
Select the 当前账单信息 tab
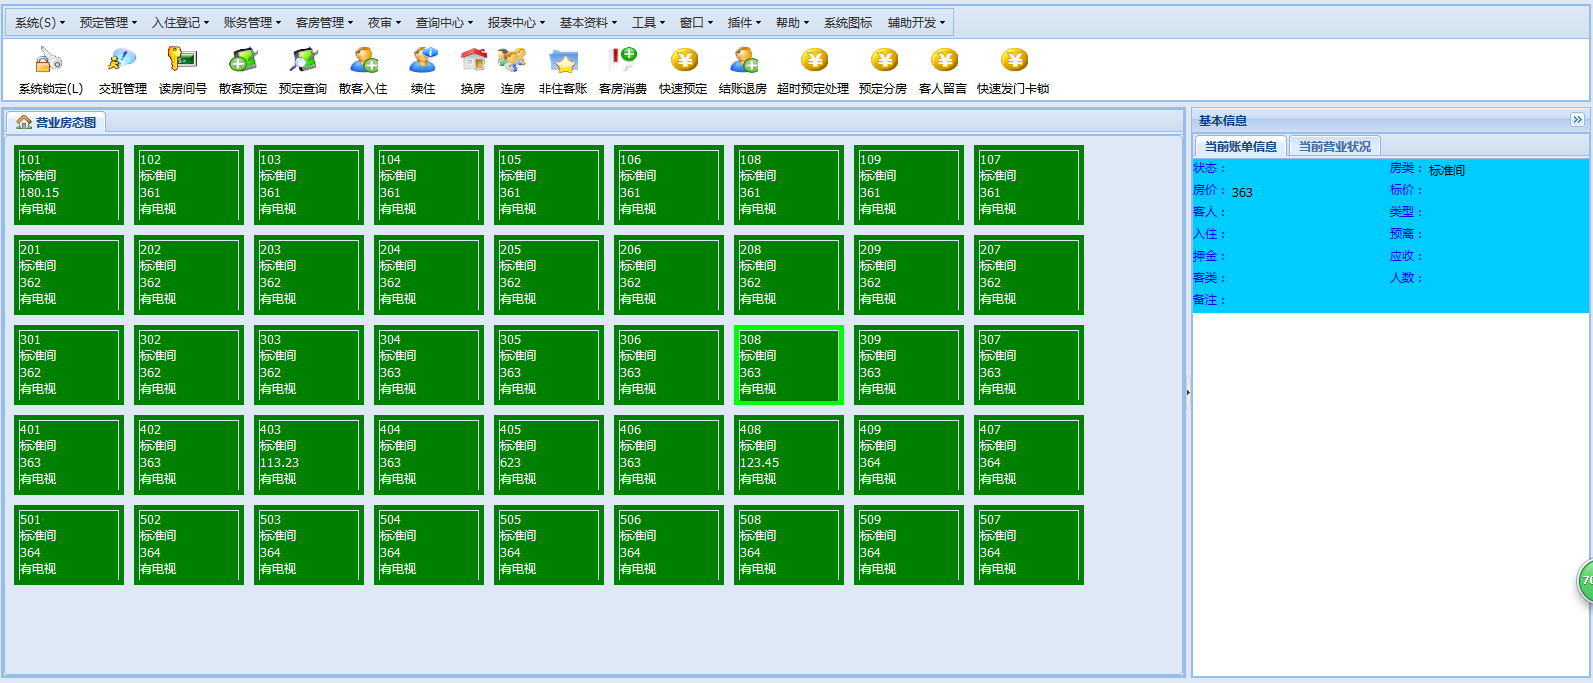pos(1240,146)
